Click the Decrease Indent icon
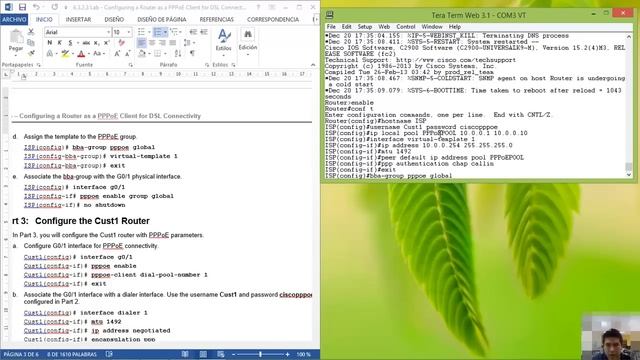640x360 pixels. coord(193,32)
